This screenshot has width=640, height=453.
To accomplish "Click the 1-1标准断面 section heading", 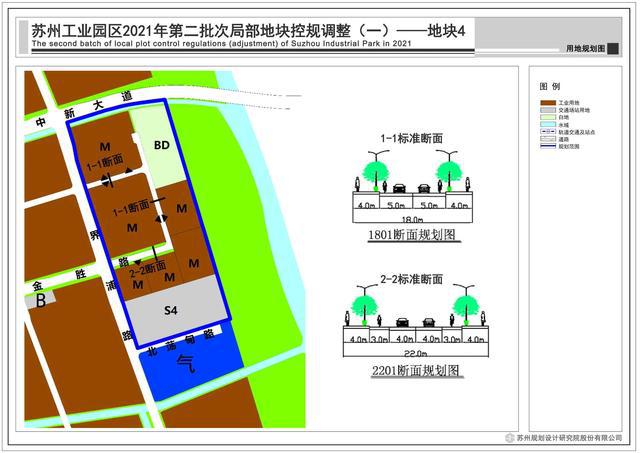I will 411,139.
